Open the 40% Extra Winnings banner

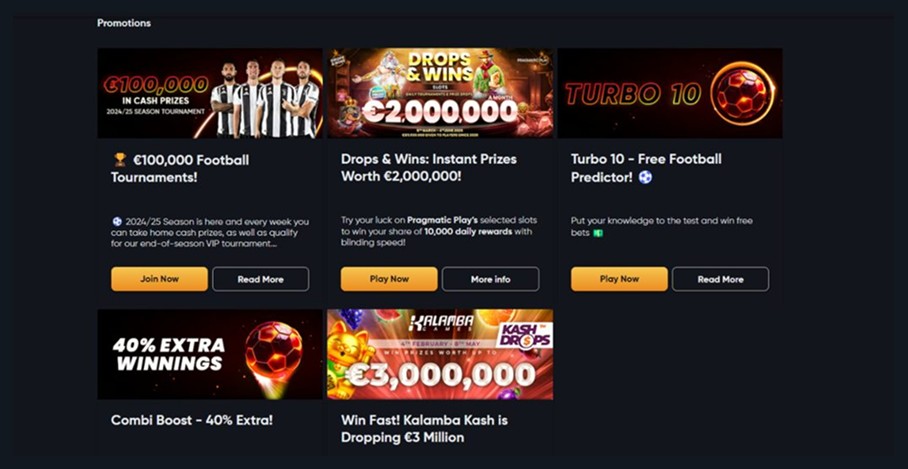click(x=210, y=354)
